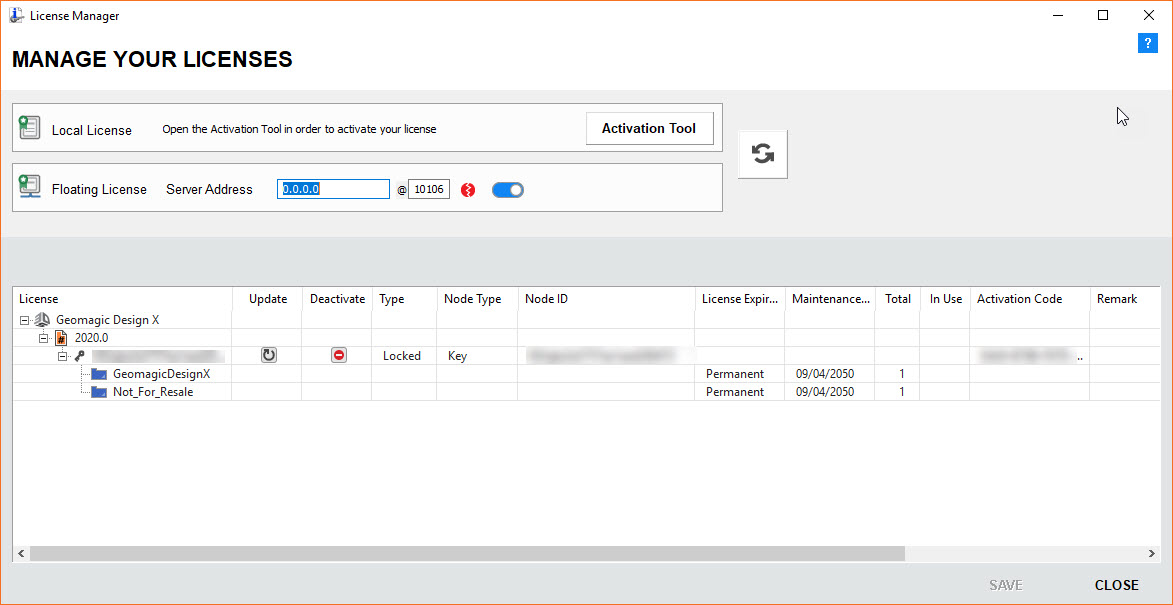This screenshot has width=1173, height=605.
Task: Click the 2020.0 version document icon
Action: coord(60,337)
